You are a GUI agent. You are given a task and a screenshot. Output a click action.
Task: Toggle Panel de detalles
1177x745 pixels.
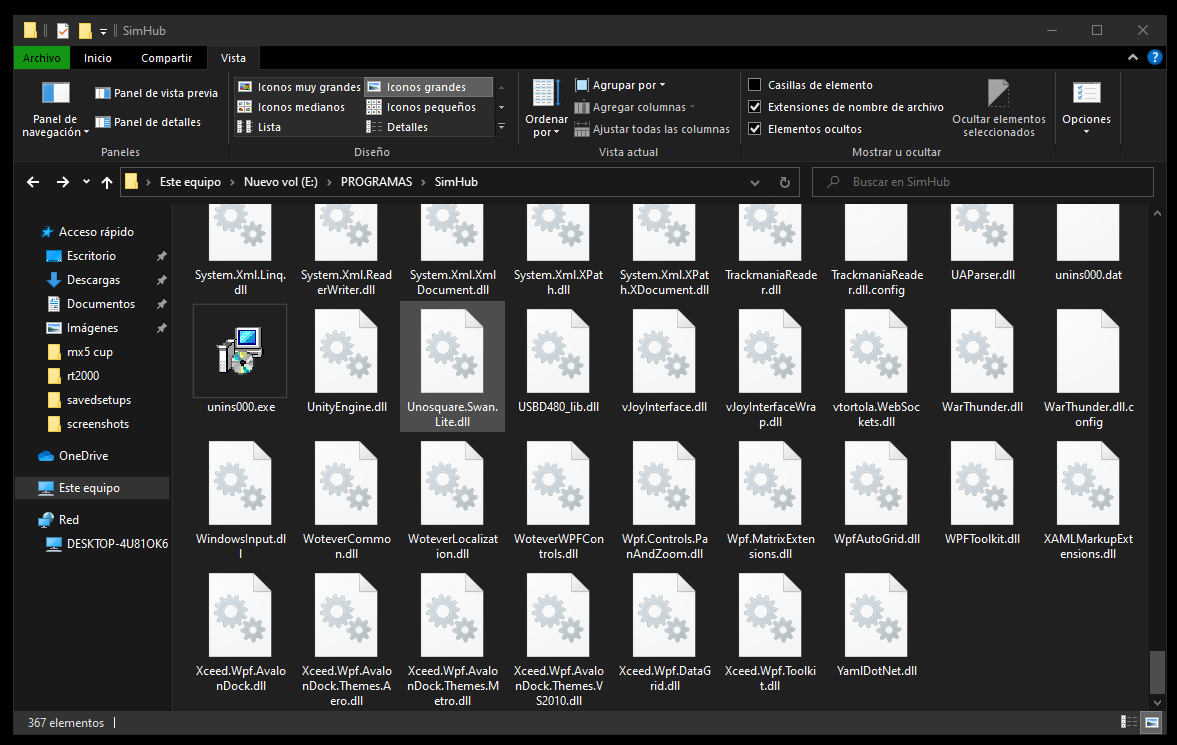coord(148,122)
